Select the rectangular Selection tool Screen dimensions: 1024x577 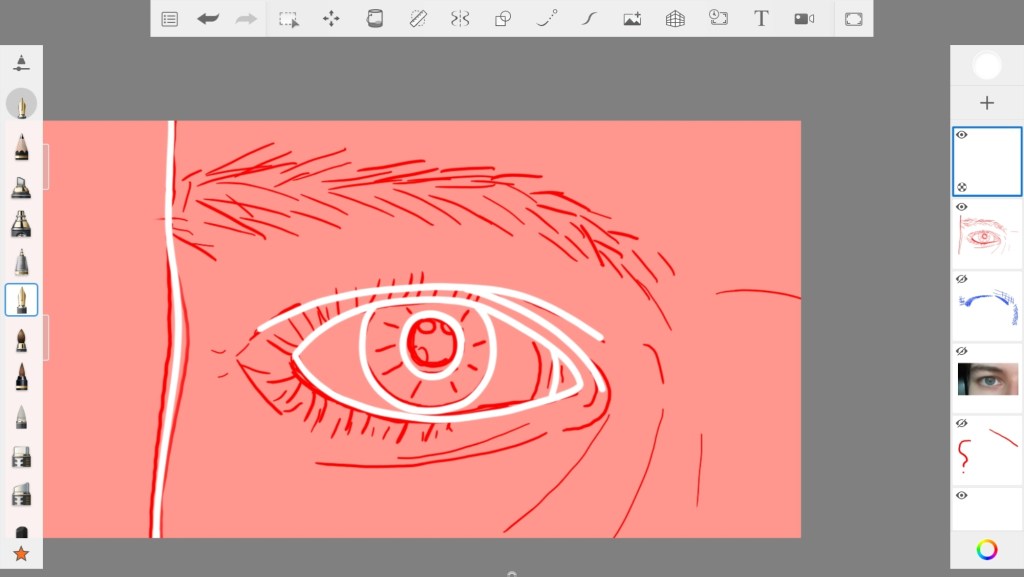click(288, 19)
